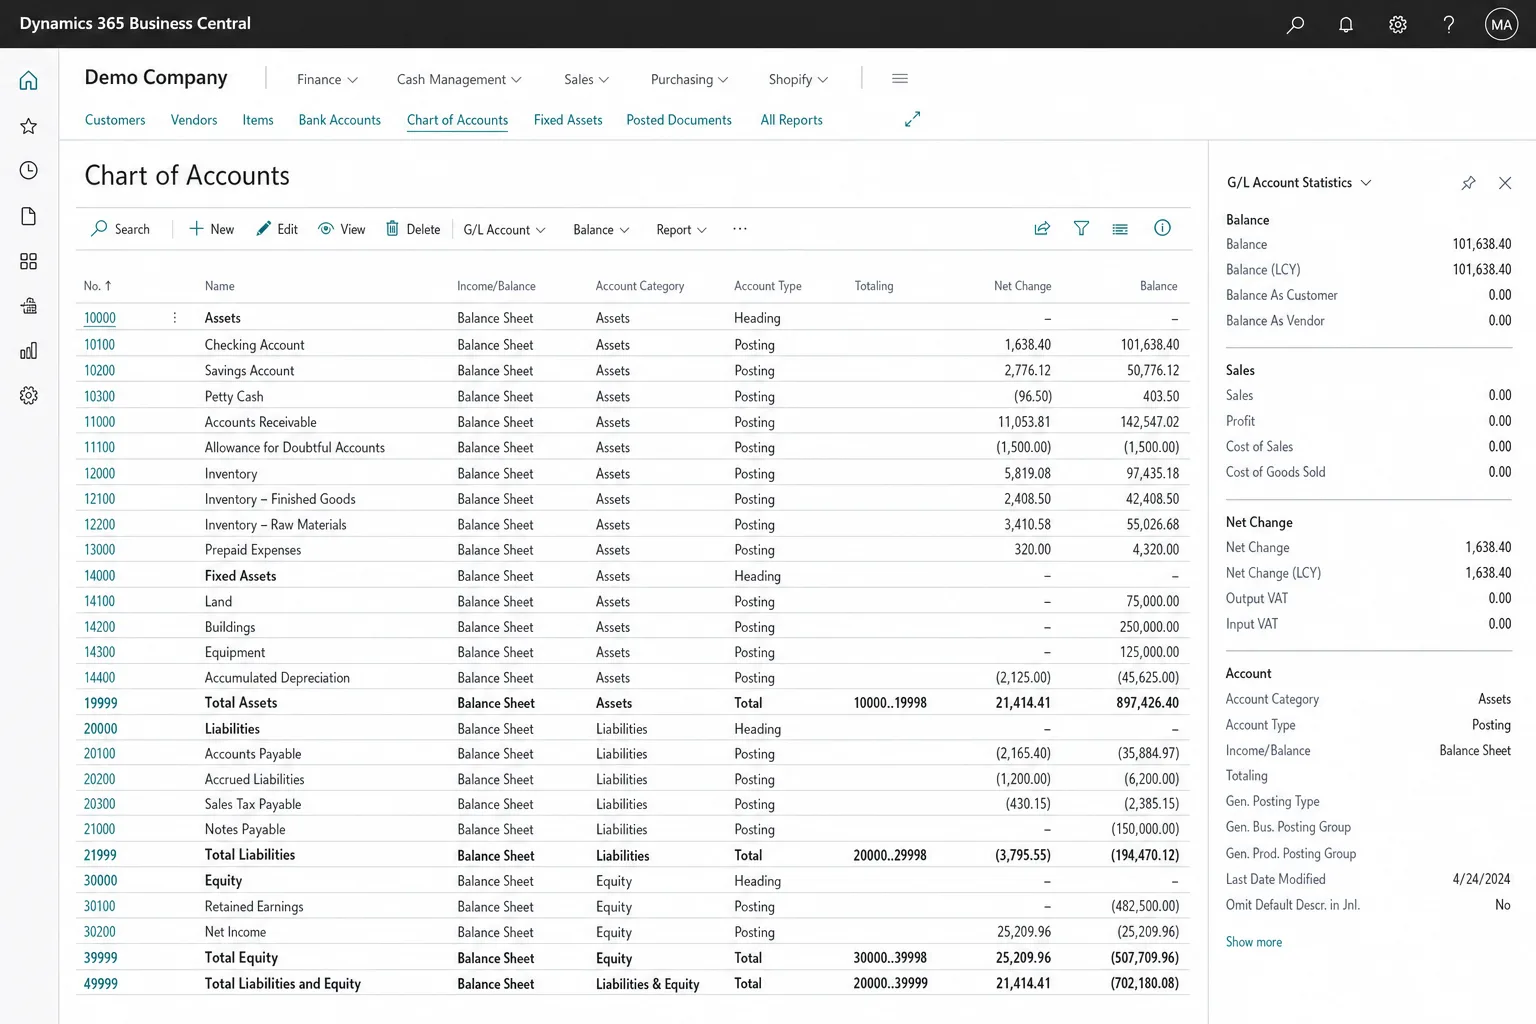
Task: Click Show more in statistics pane
Action: click(x=1254, y=942)
